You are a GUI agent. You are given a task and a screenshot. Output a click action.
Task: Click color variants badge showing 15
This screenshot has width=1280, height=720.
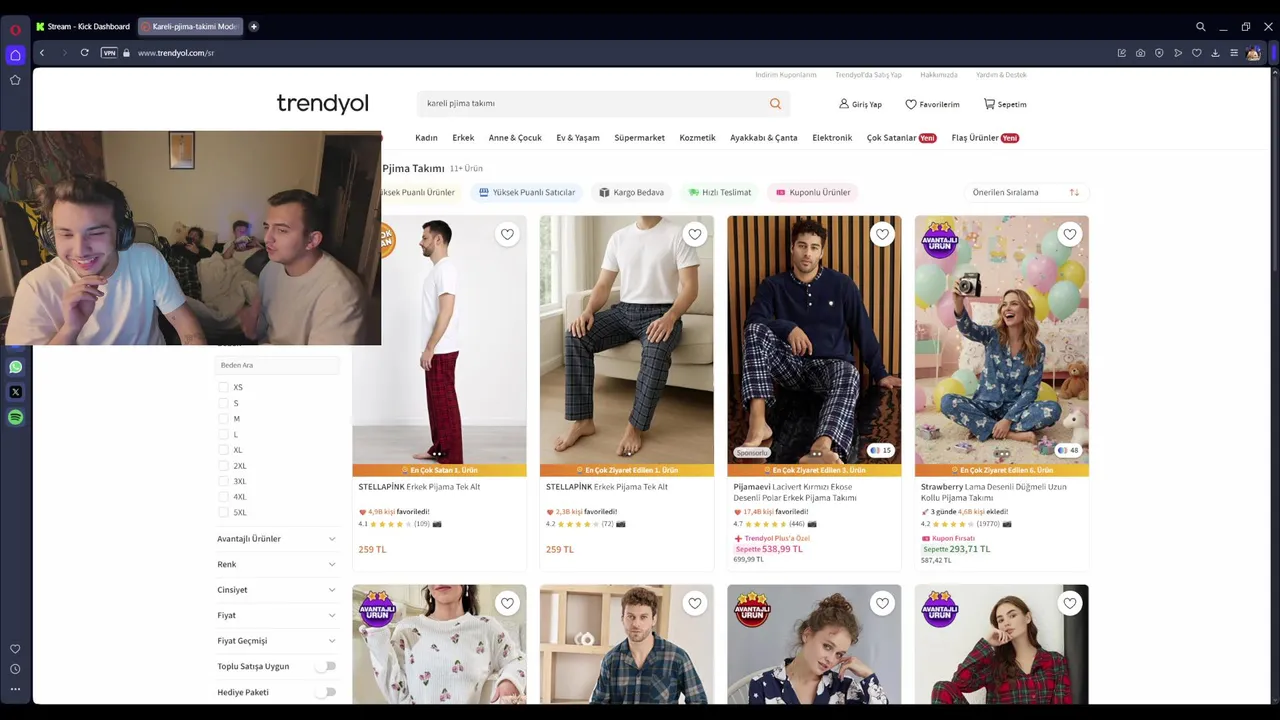(x=880, y=450)
